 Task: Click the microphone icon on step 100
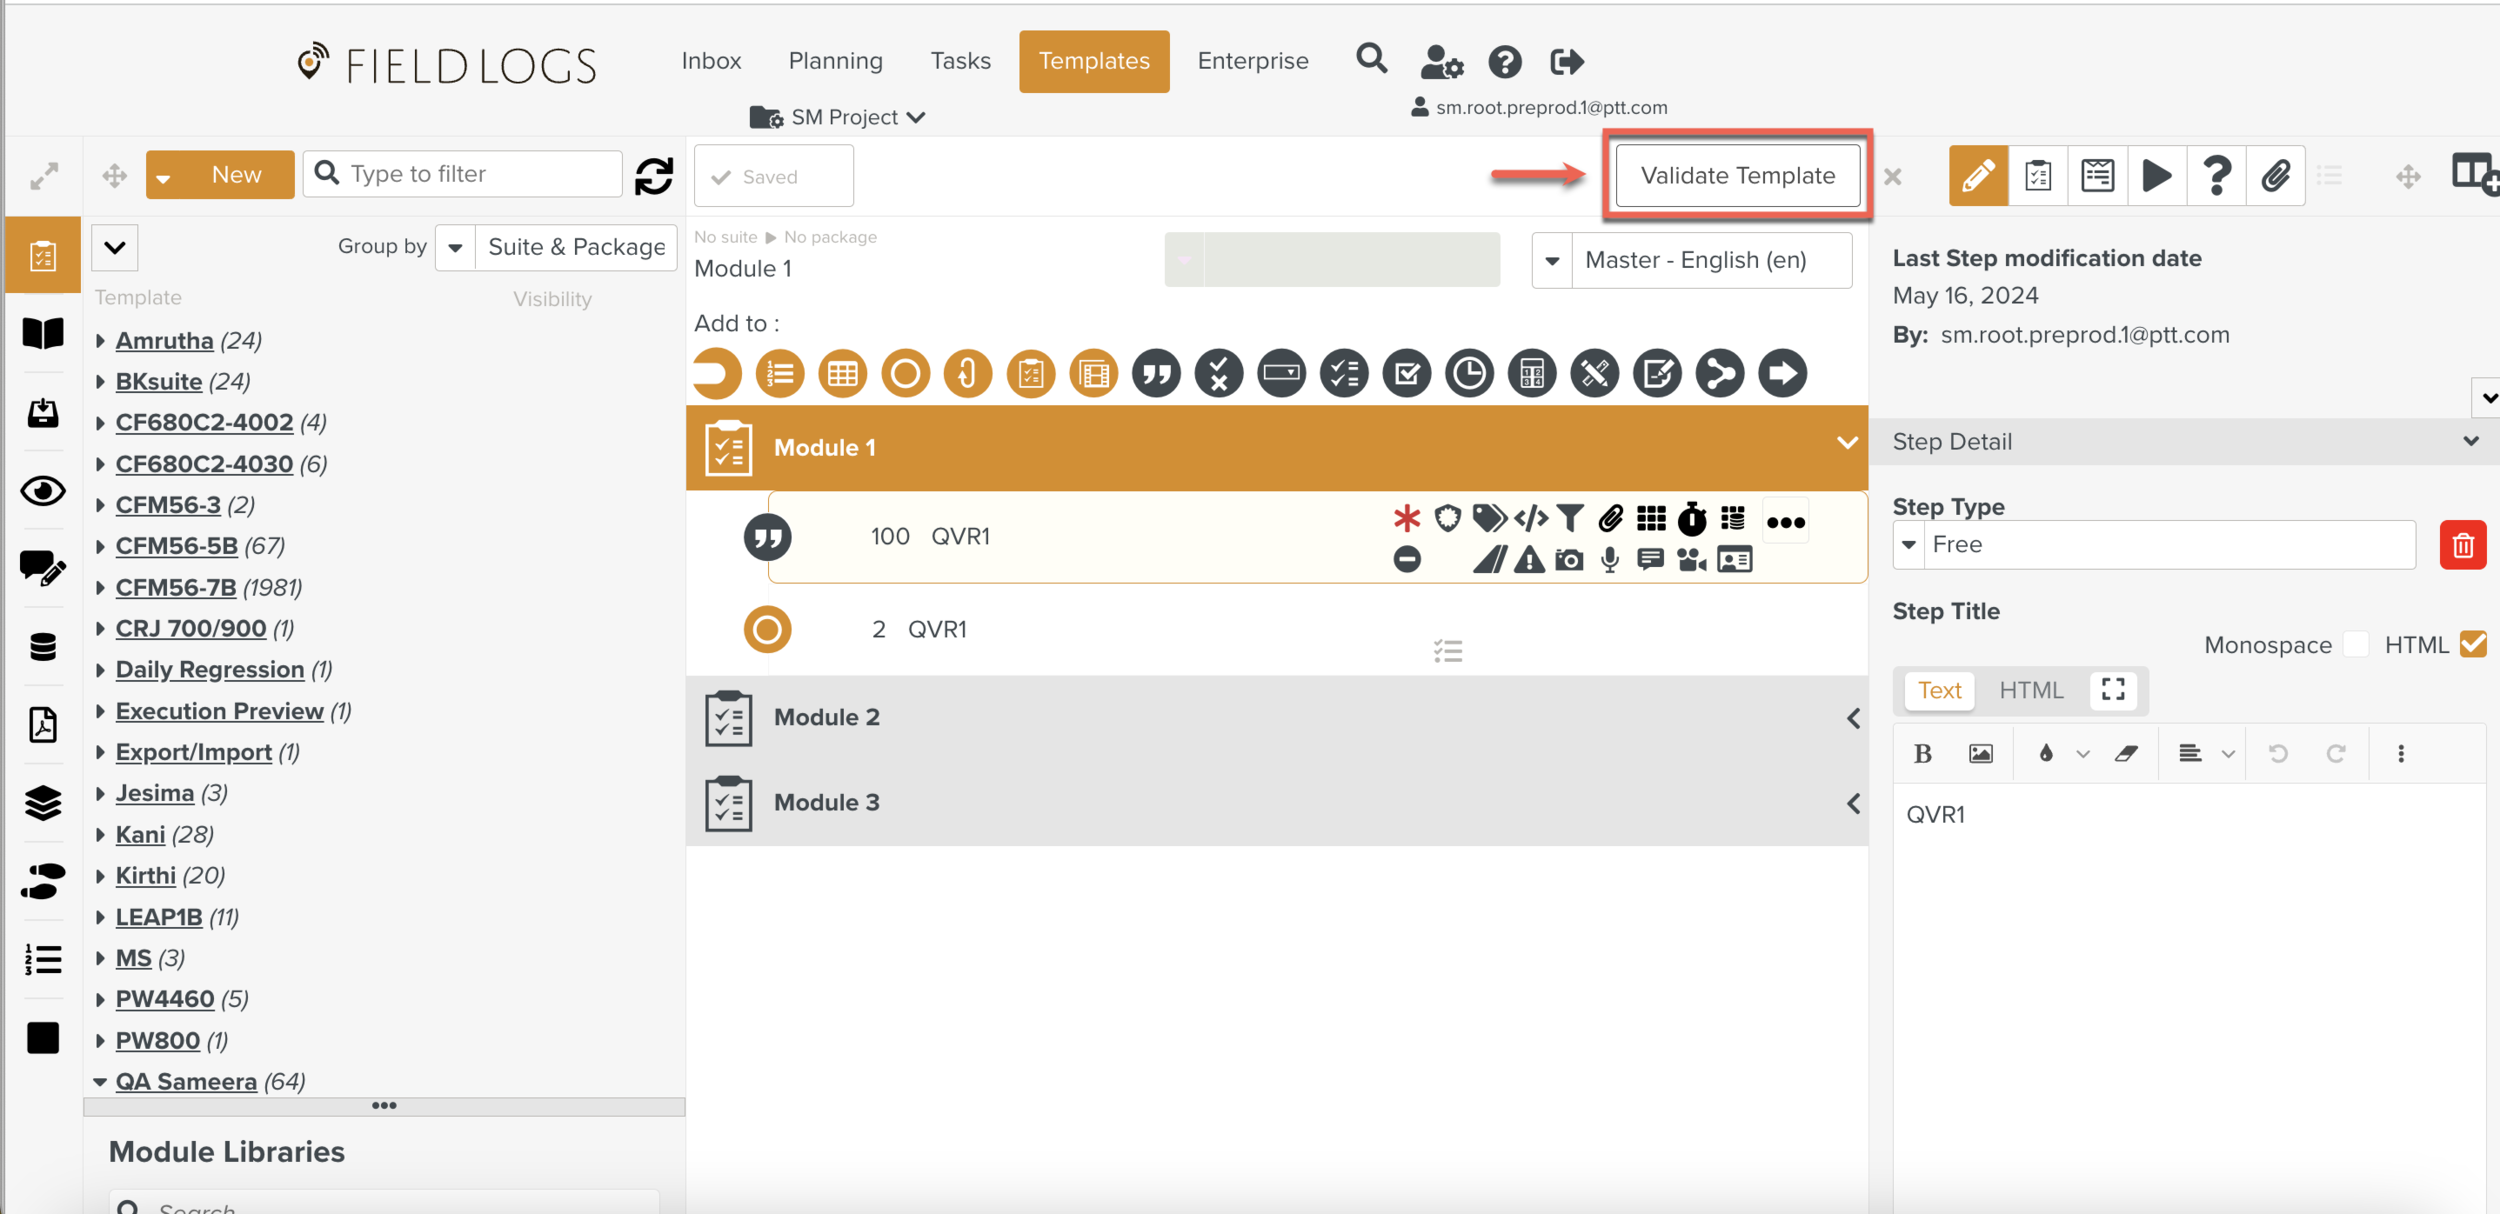pyautogui.click(x=1609, y=560)
